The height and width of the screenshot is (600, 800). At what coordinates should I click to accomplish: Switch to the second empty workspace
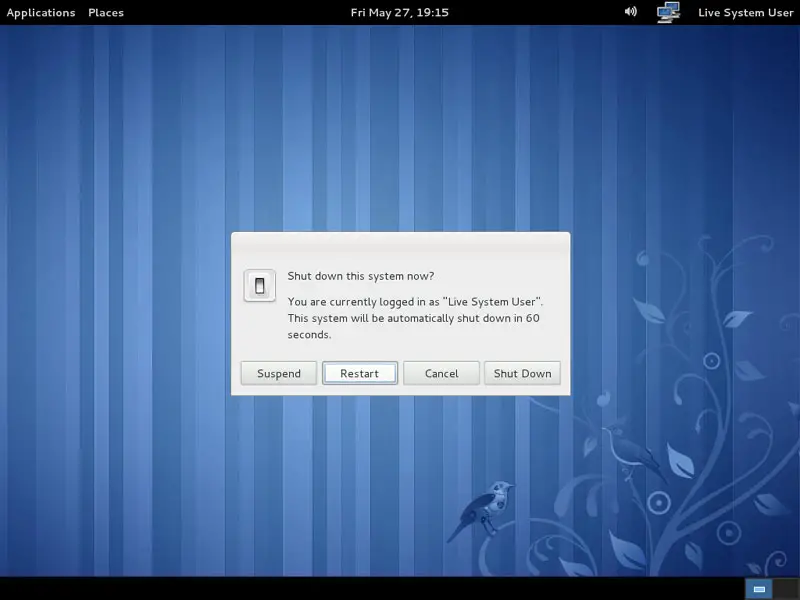coord(786,589)
